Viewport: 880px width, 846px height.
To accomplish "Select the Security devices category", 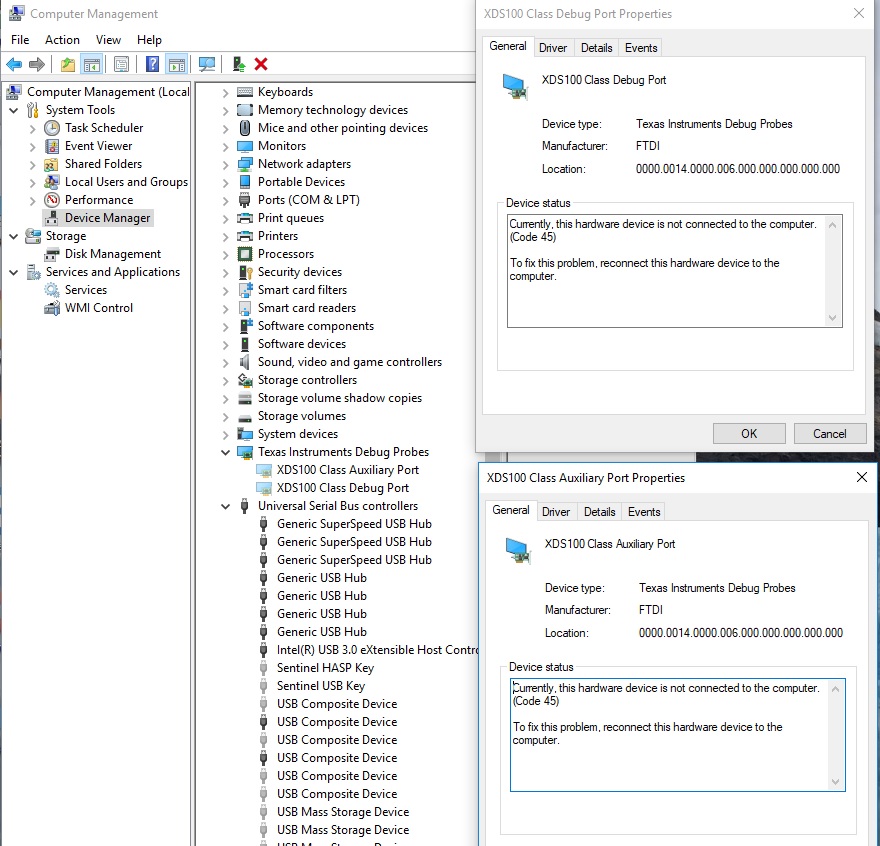I will (300, 272).
